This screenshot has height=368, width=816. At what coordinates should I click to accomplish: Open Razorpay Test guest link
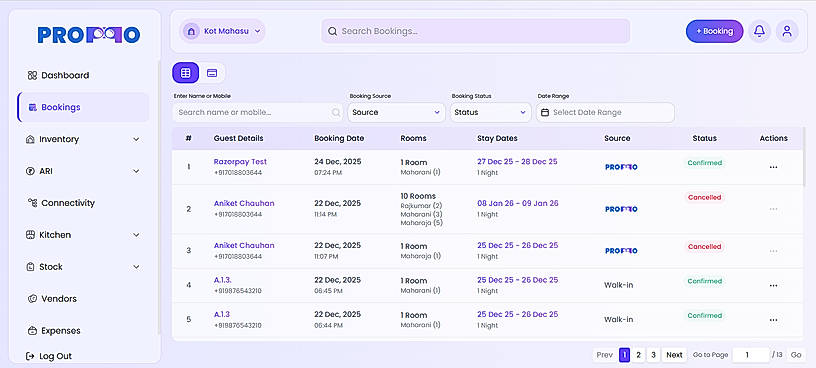(240, 162)
